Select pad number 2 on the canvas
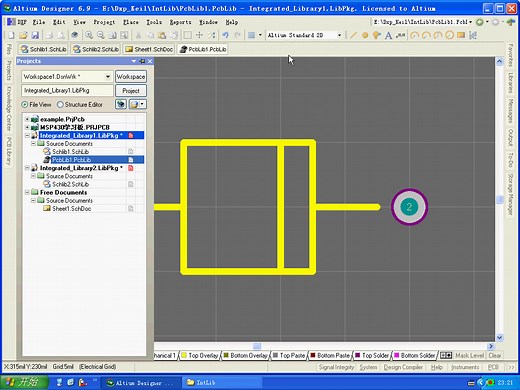 (x=409, y=207)
